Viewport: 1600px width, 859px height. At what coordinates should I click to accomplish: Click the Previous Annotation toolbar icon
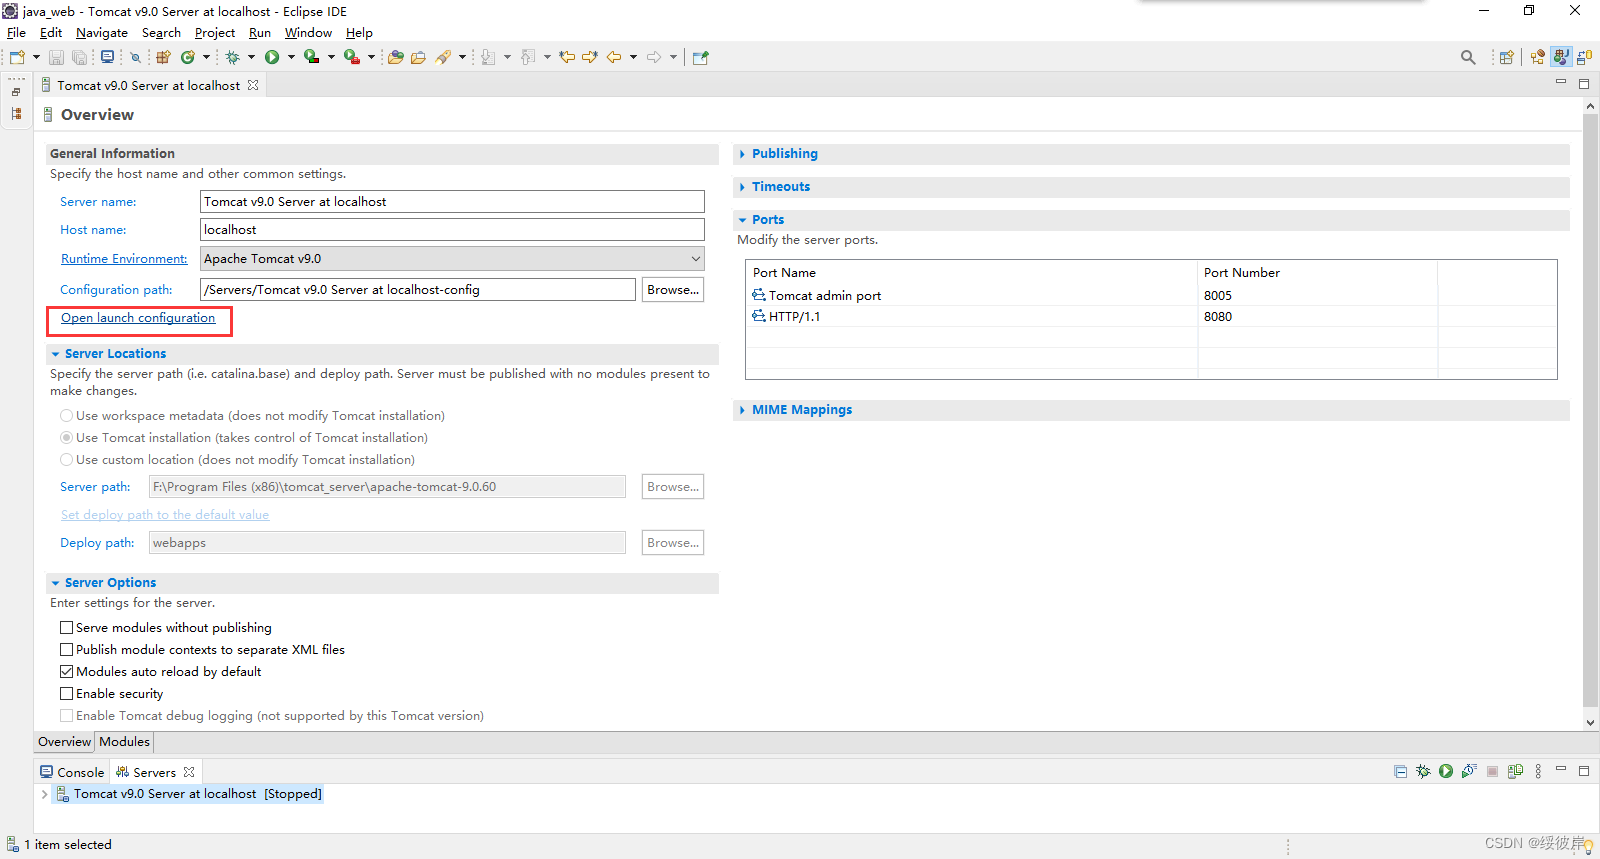pyautogui.click(x=528, y=57)
